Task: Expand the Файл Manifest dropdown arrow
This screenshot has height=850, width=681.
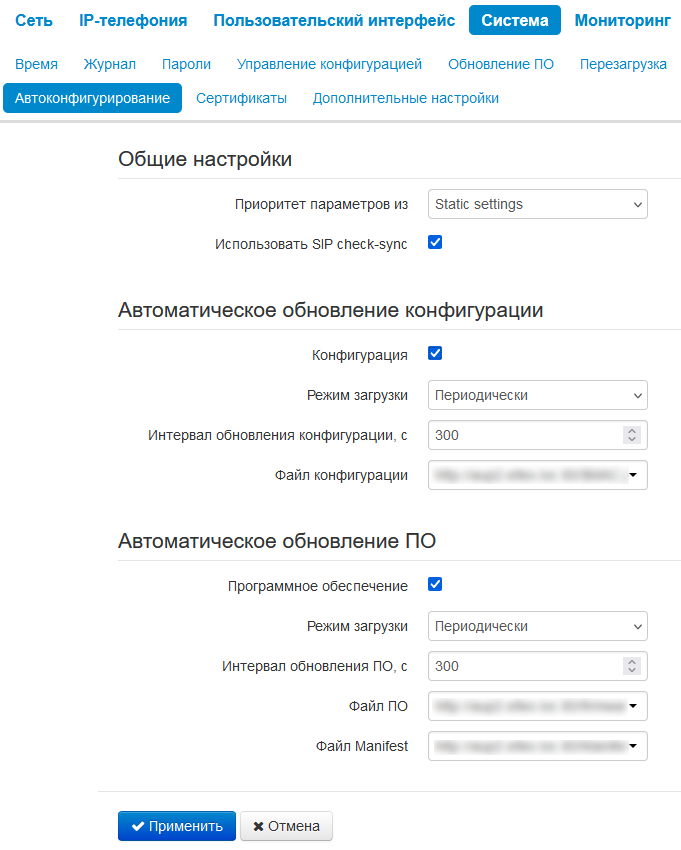Action: (x=633, y=746)
